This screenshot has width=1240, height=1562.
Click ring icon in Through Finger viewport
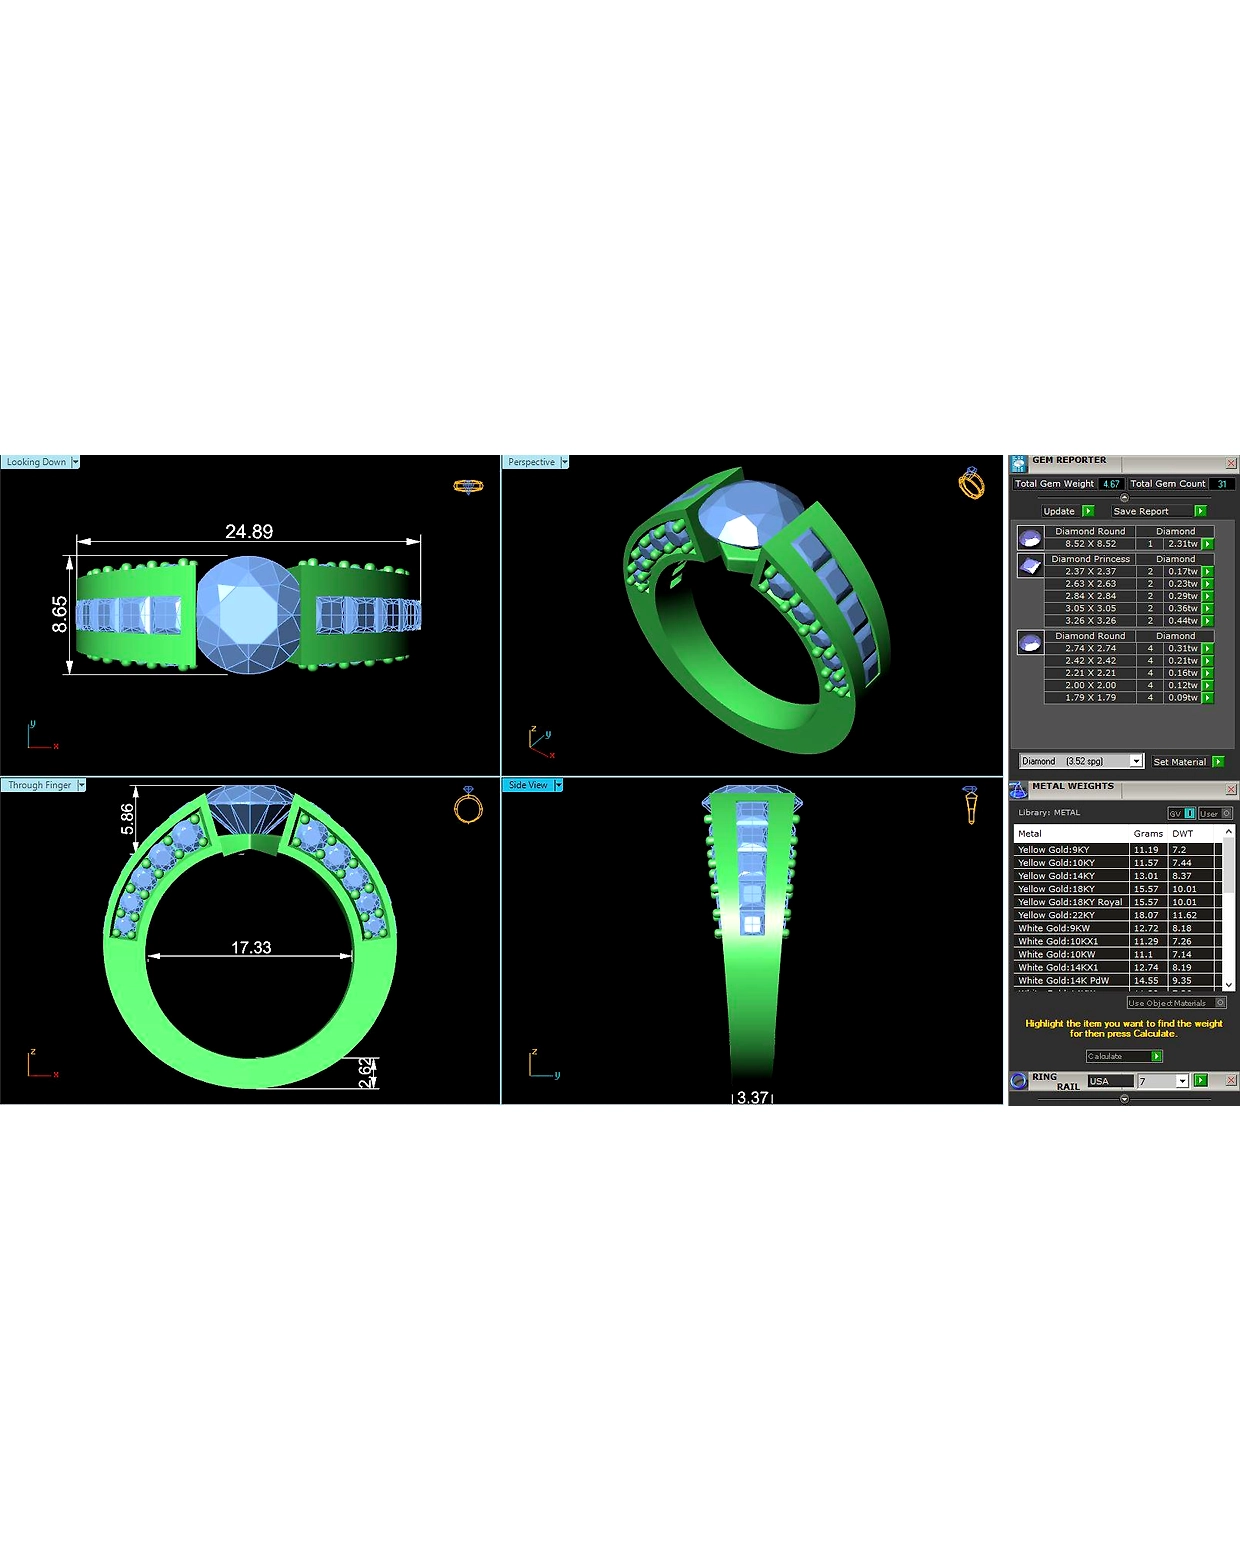[468, 804]
